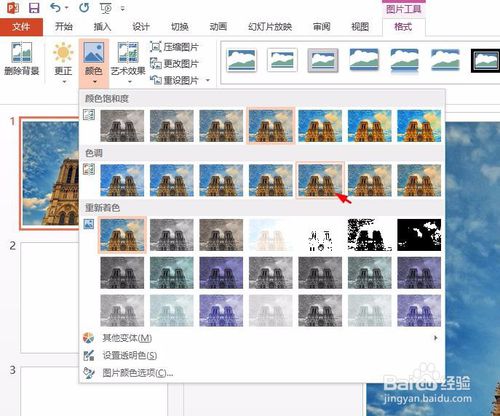Click the fifth picture style, reflected thumbnail

pos(404,61)
